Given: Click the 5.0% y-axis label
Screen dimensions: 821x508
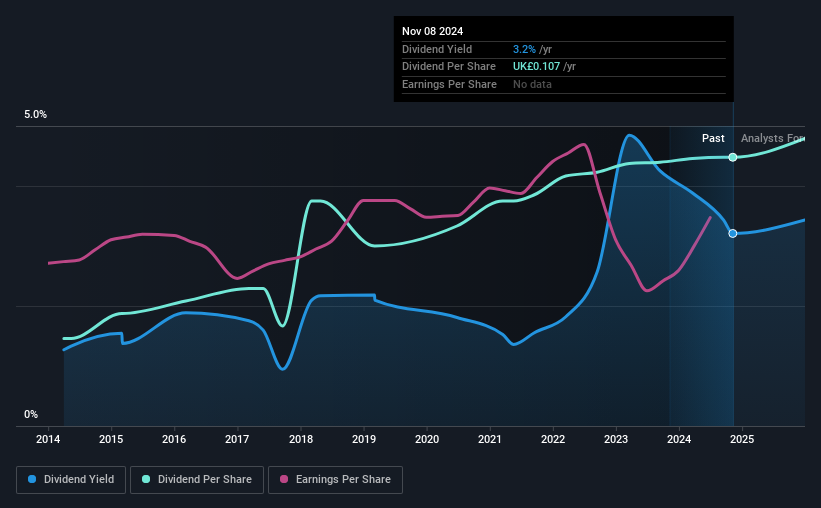Looking at the screenshot, I should [36, 114].
